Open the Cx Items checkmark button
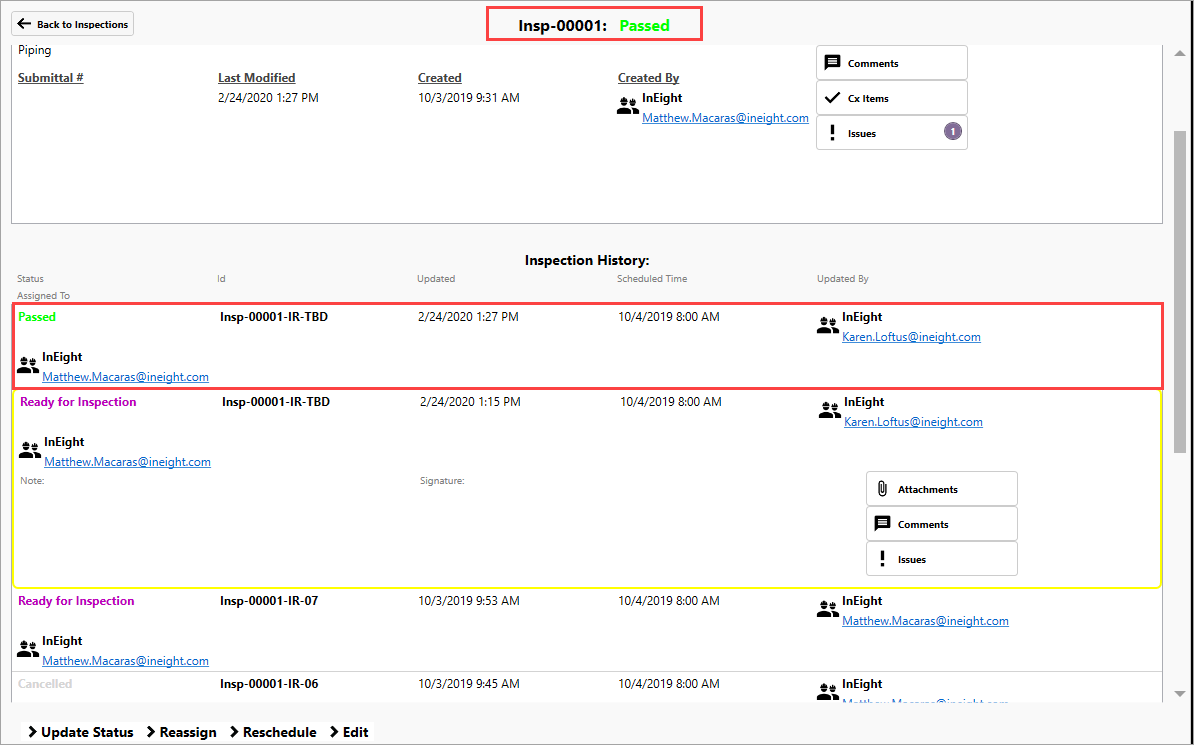The width and height of the screenshot is (1194, 745). click(x=891, y=98)
